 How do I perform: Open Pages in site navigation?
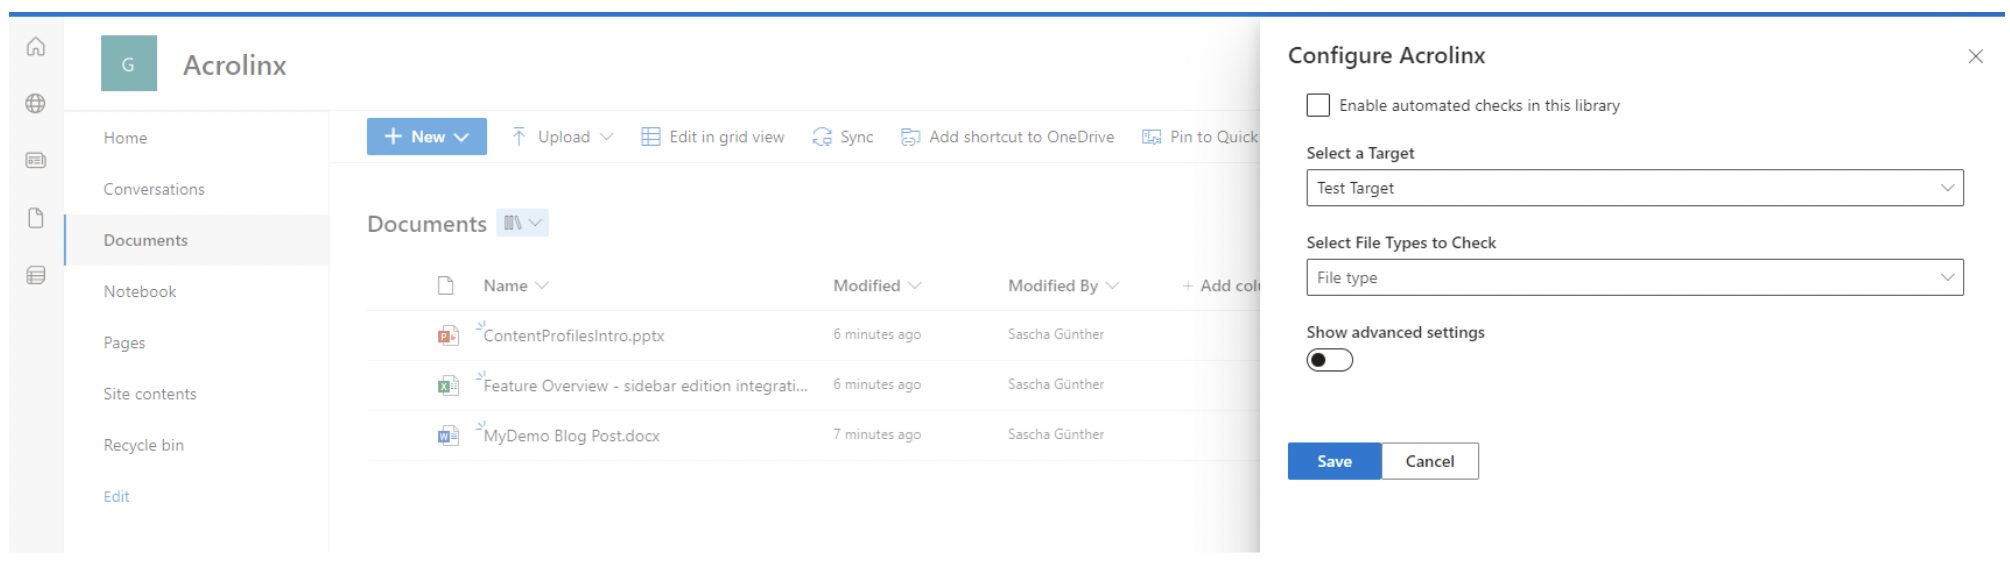click(x=124, y=343)
